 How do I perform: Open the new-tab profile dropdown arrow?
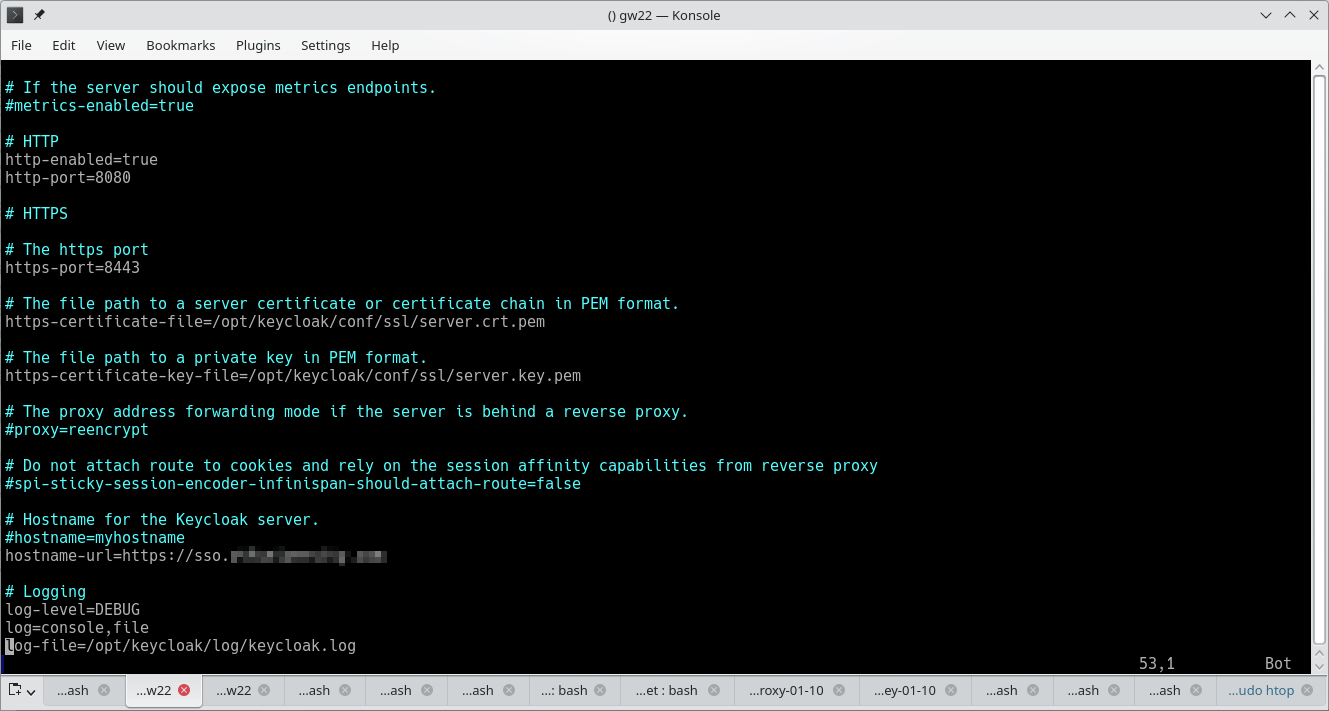point(30,690)
